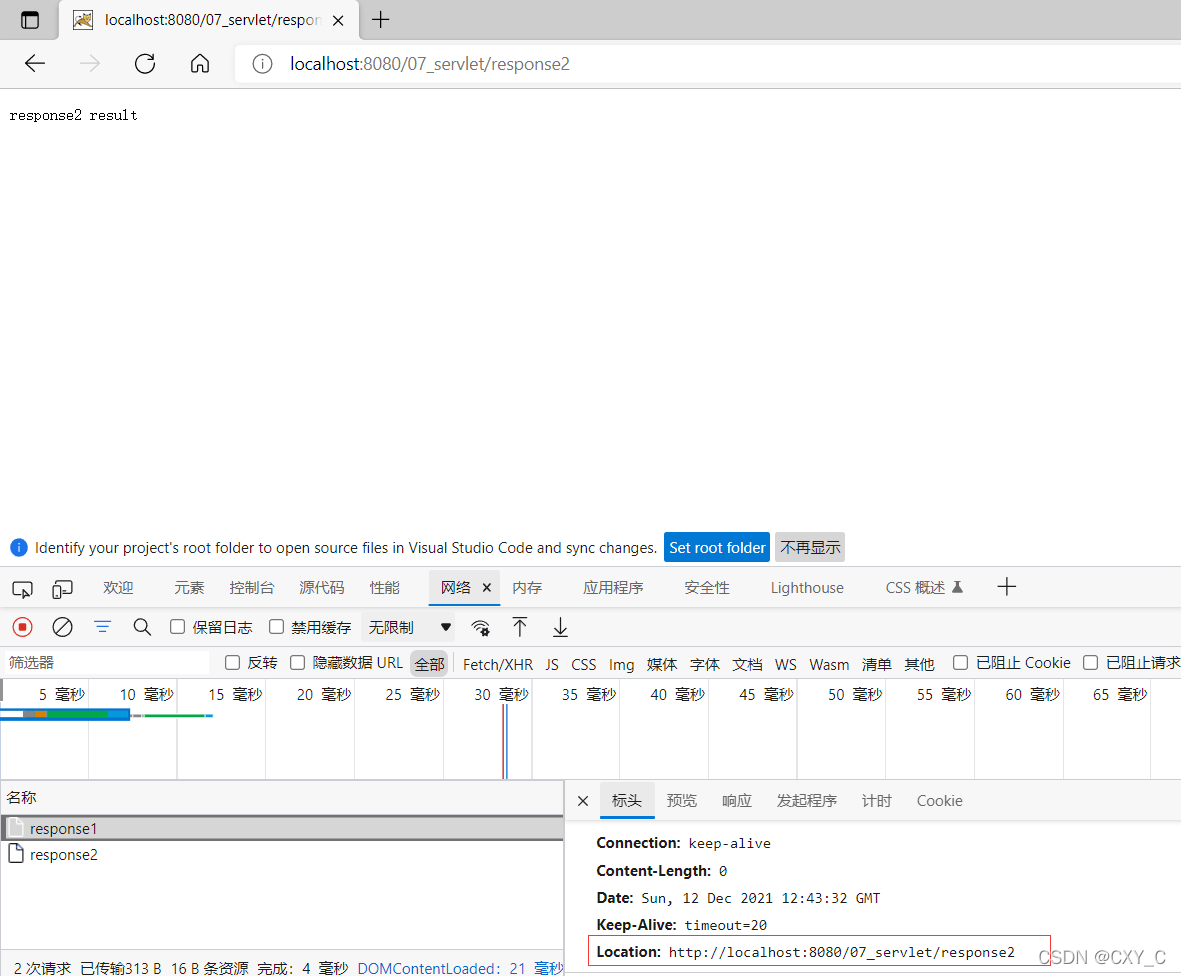1181x976 pixels.
Task: Import HAR file with upload arrow
Action: [x=520, y=627]
